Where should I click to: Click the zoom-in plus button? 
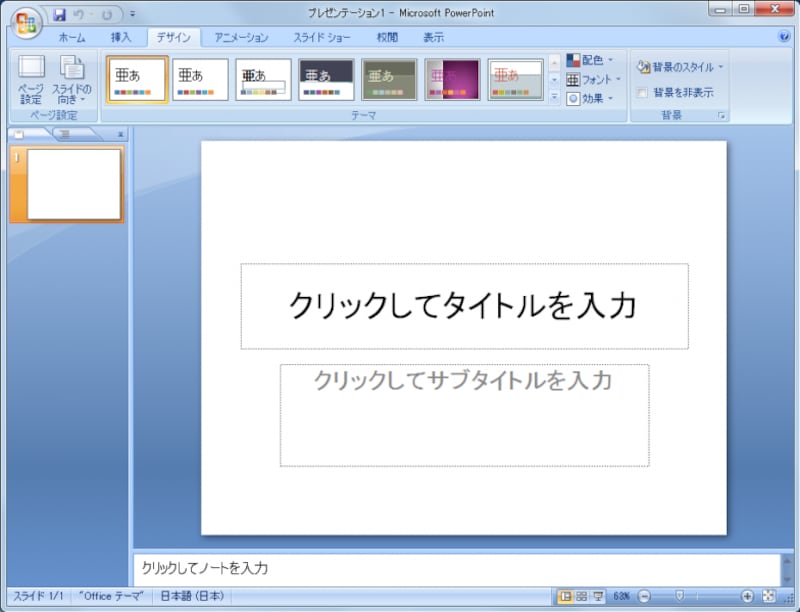coord(747,596)
